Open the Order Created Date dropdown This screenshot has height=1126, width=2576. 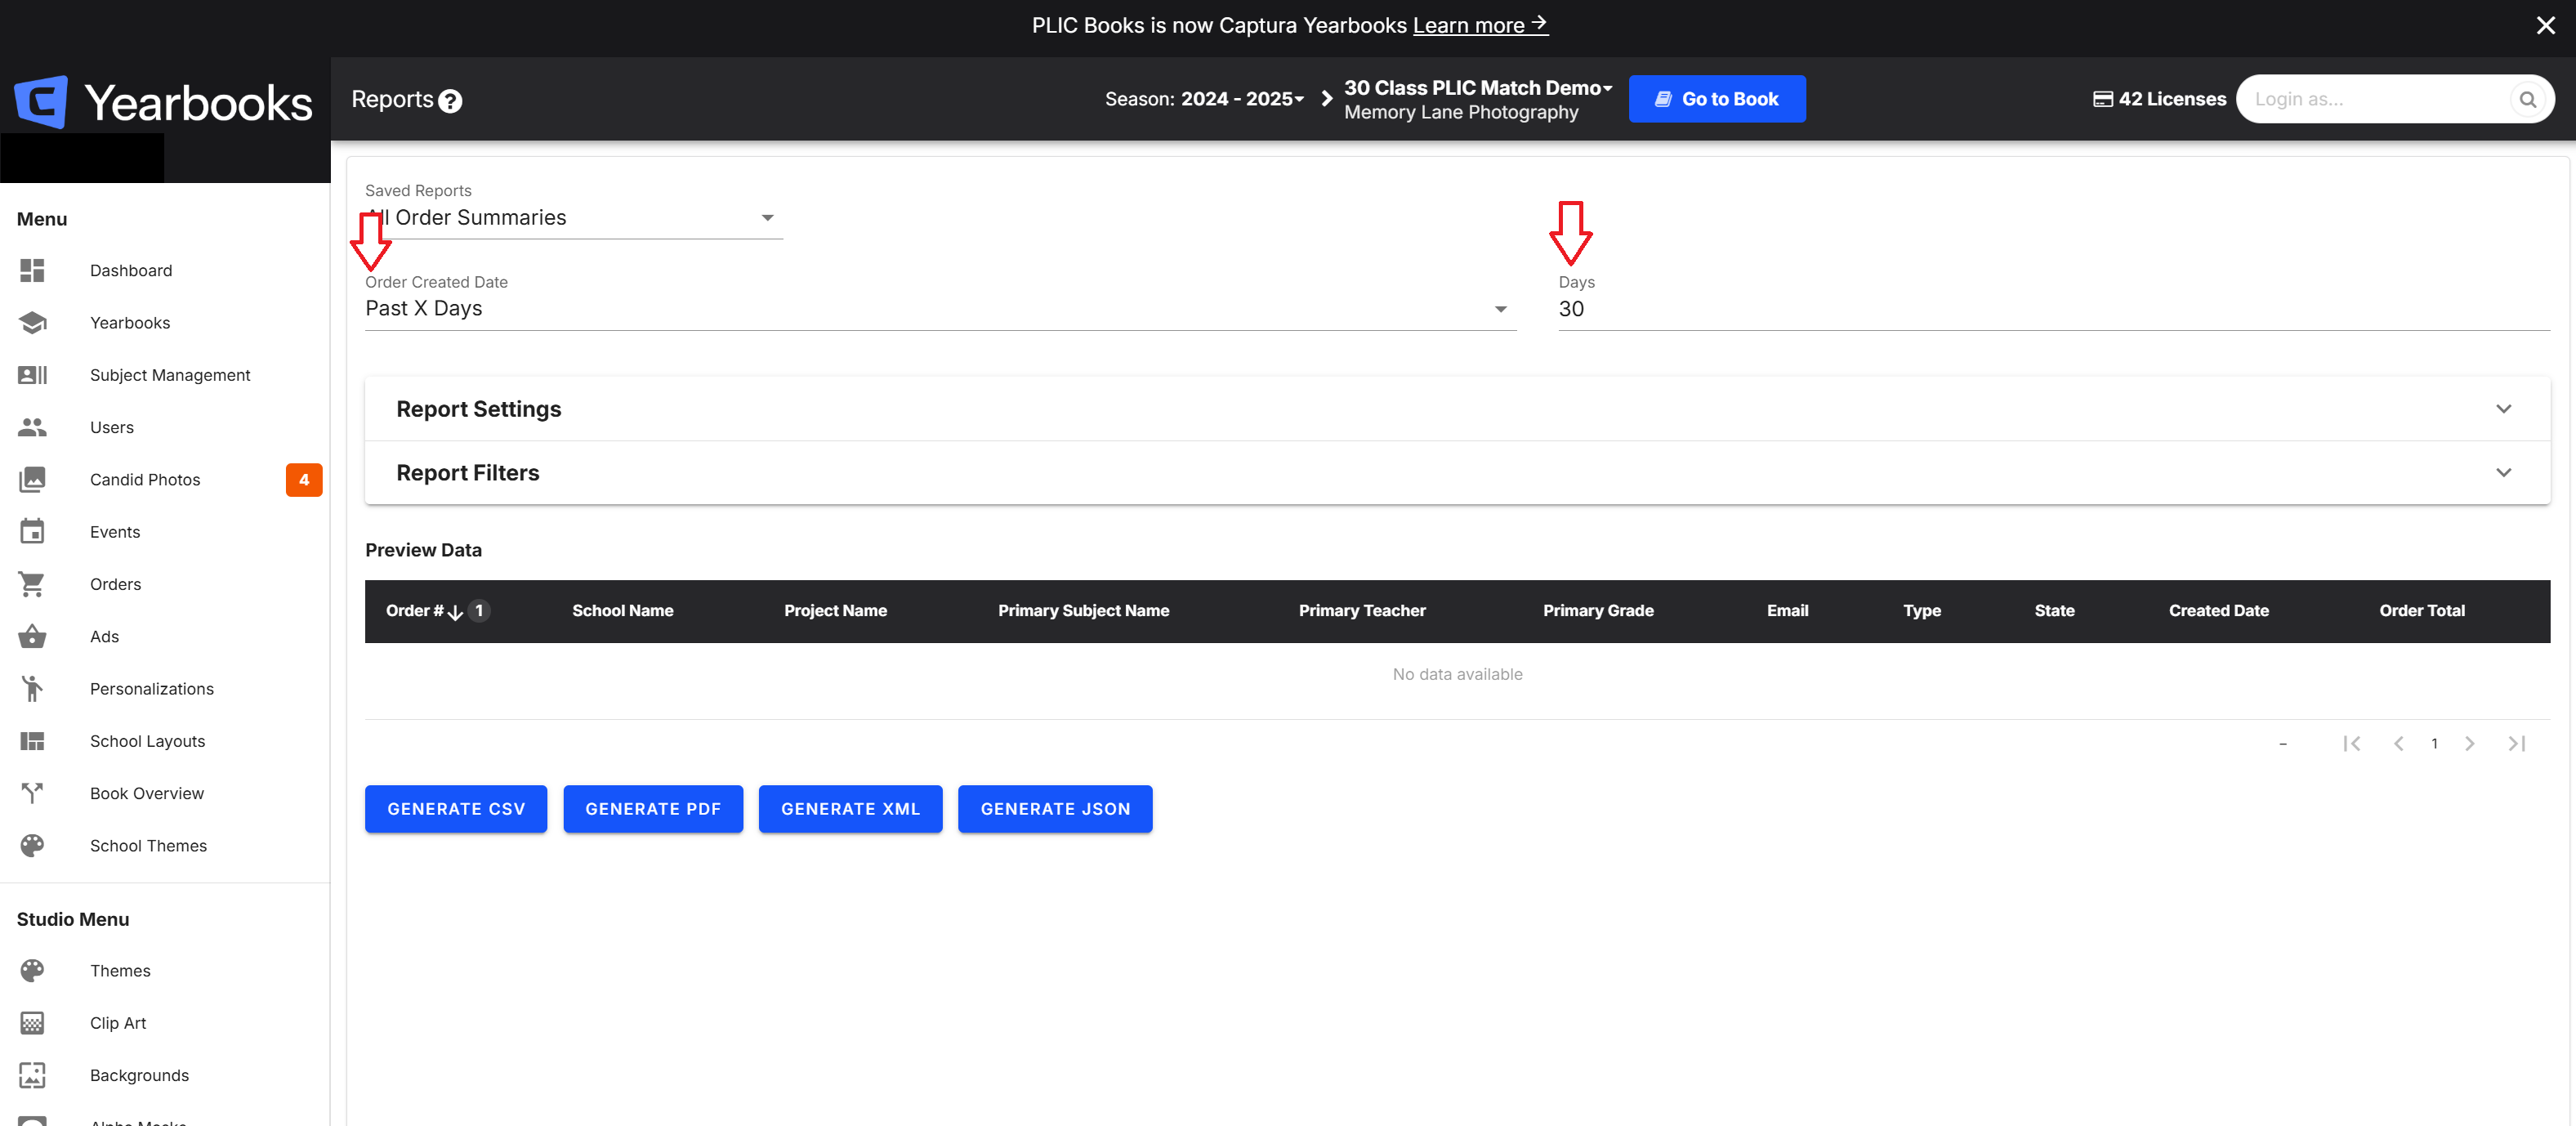coord(940,309)
